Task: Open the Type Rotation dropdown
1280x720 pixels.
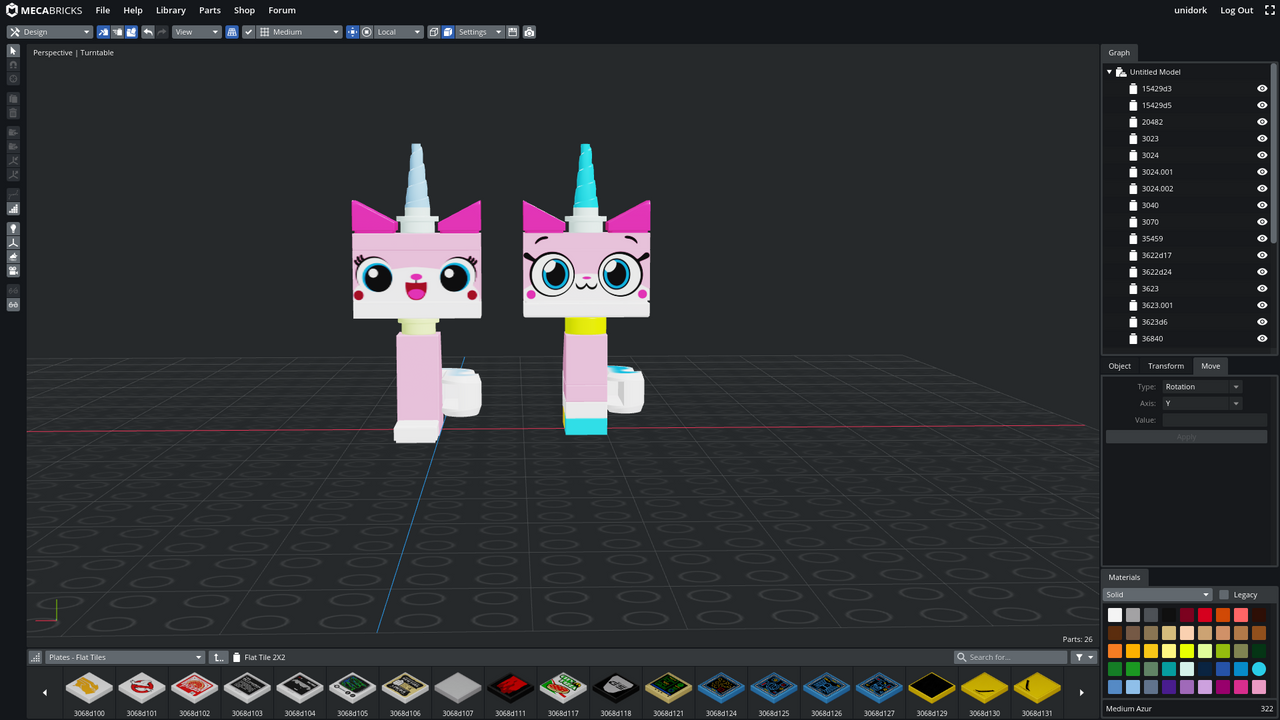Action: [1202, 387]
